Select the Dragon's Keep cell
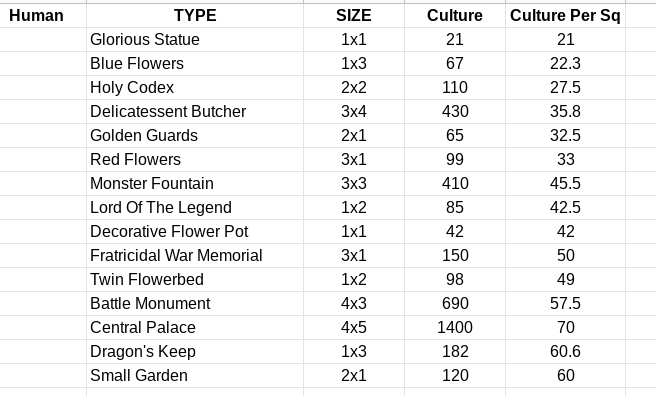This screenshot has height=396, width=656. tap(195, 351)
